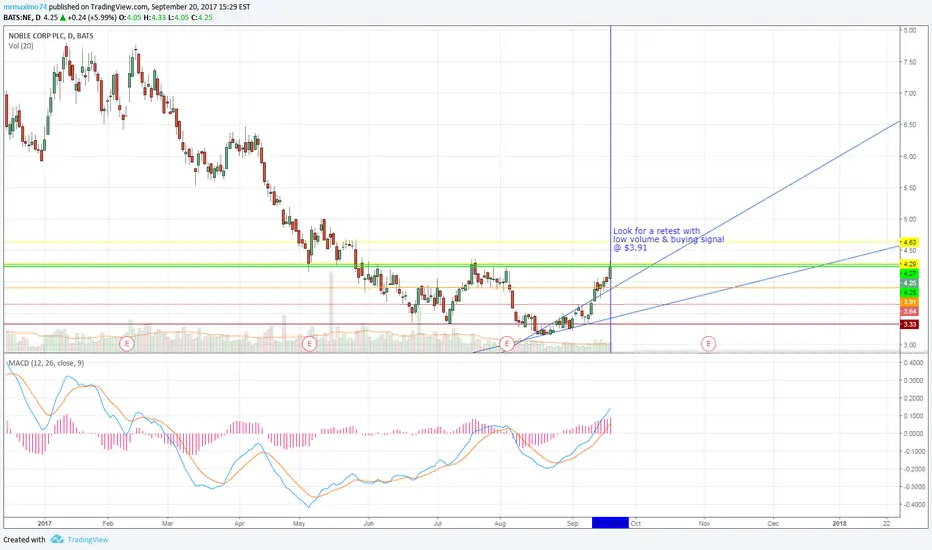932x550 pixels.
Task: Click the Oct label on the time axis
Action: pyautogui.click(x=635, y=524)
